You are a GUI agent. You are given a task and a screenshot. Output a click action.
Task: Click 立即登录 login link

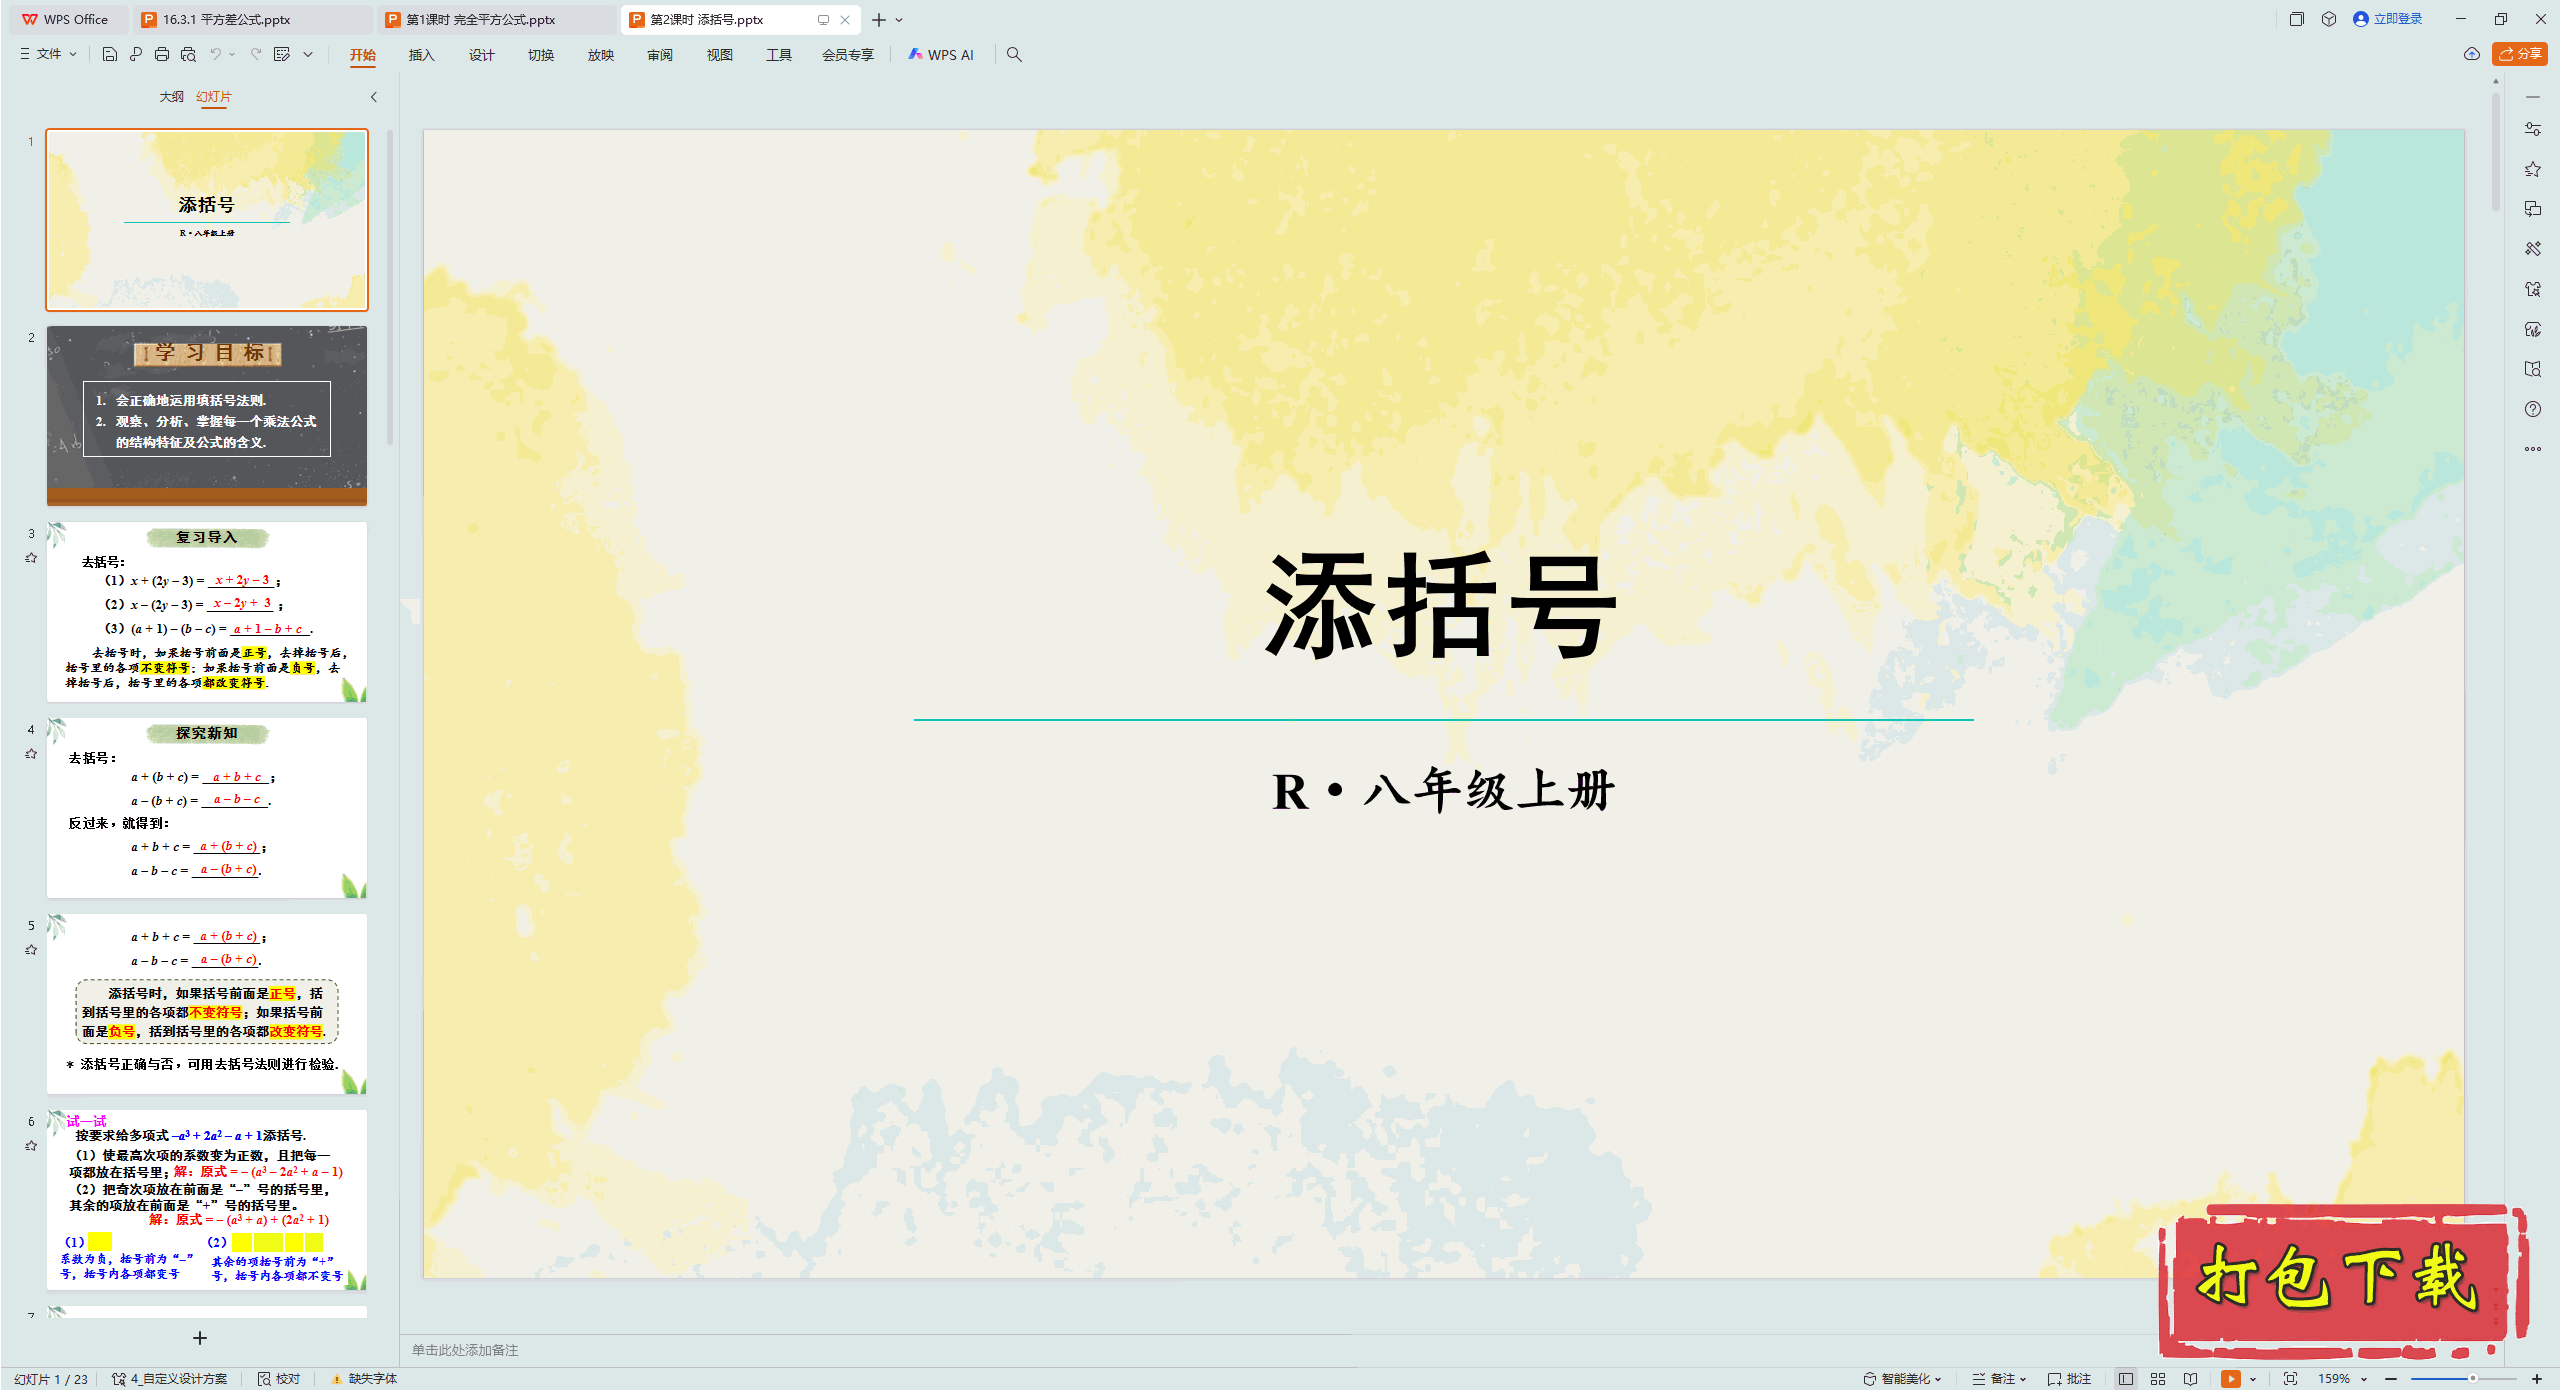point(2388,19)
